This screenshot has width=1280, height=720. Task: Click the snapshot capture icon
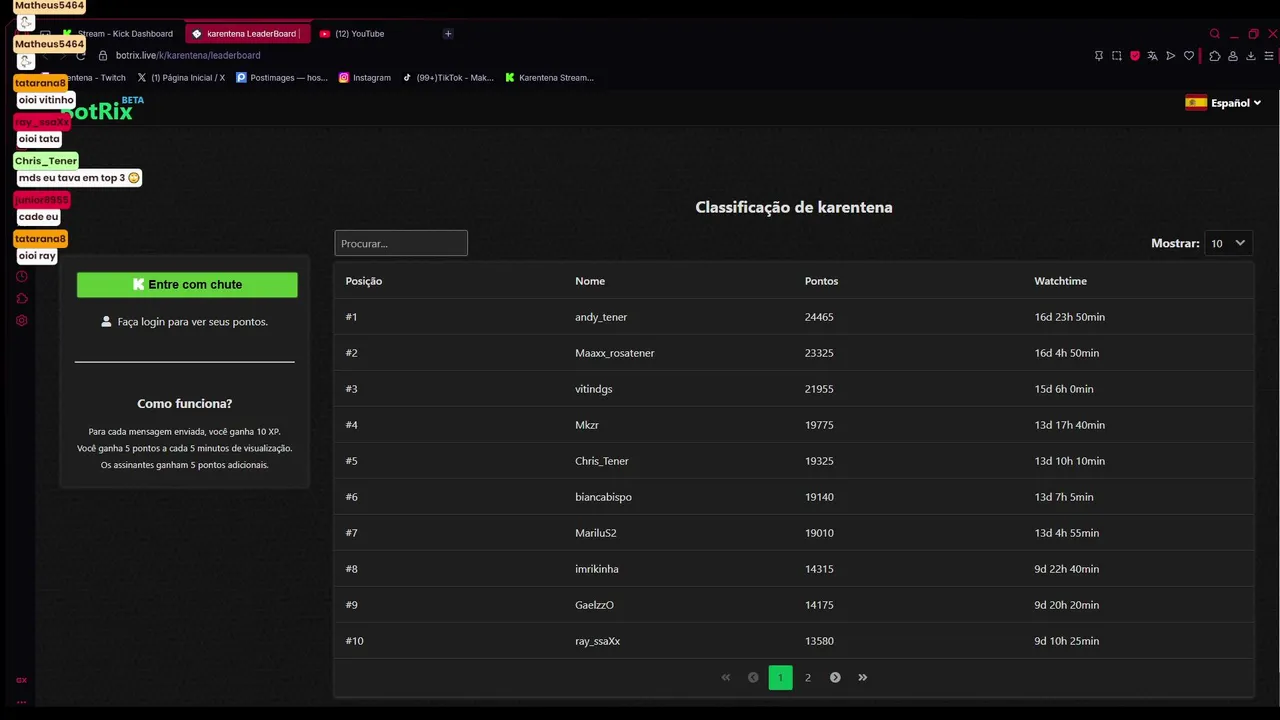tap(1116, 56)
